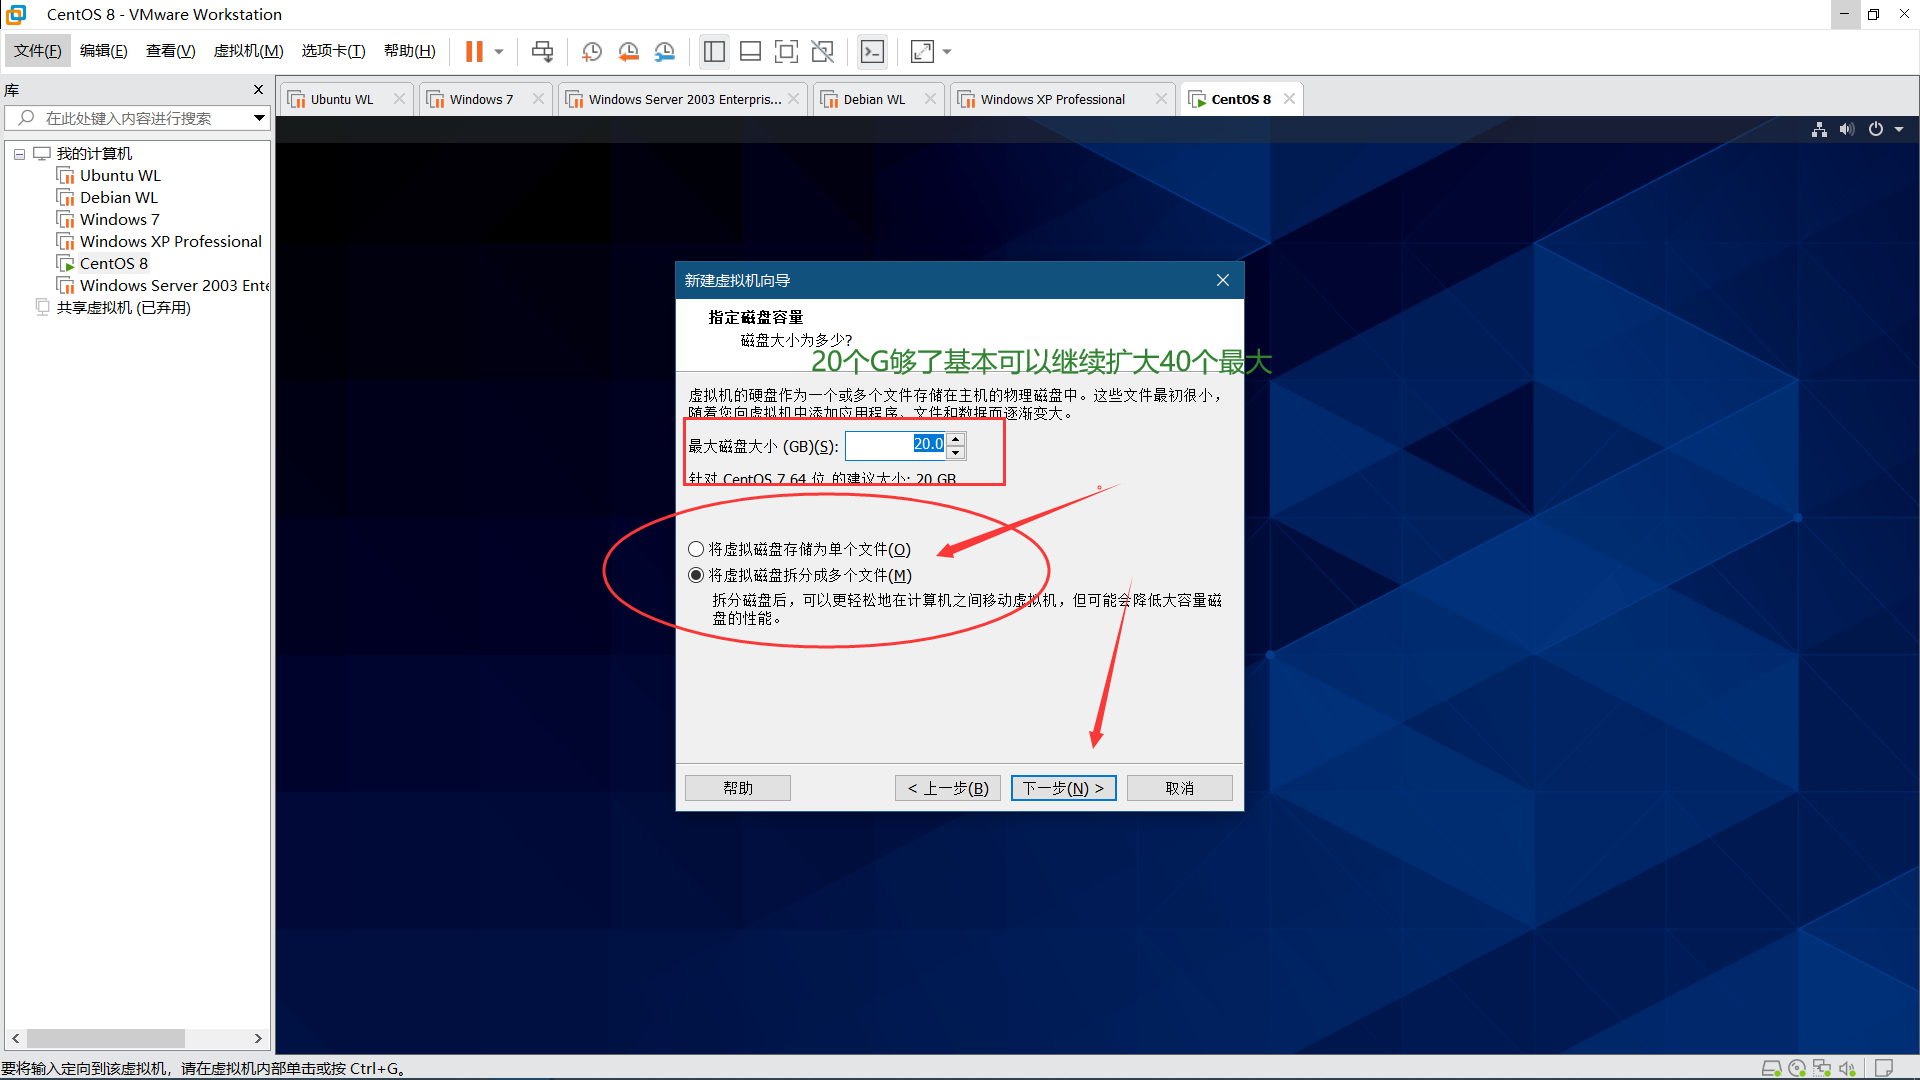Close the Debian WL tab

tap(930, 99)
